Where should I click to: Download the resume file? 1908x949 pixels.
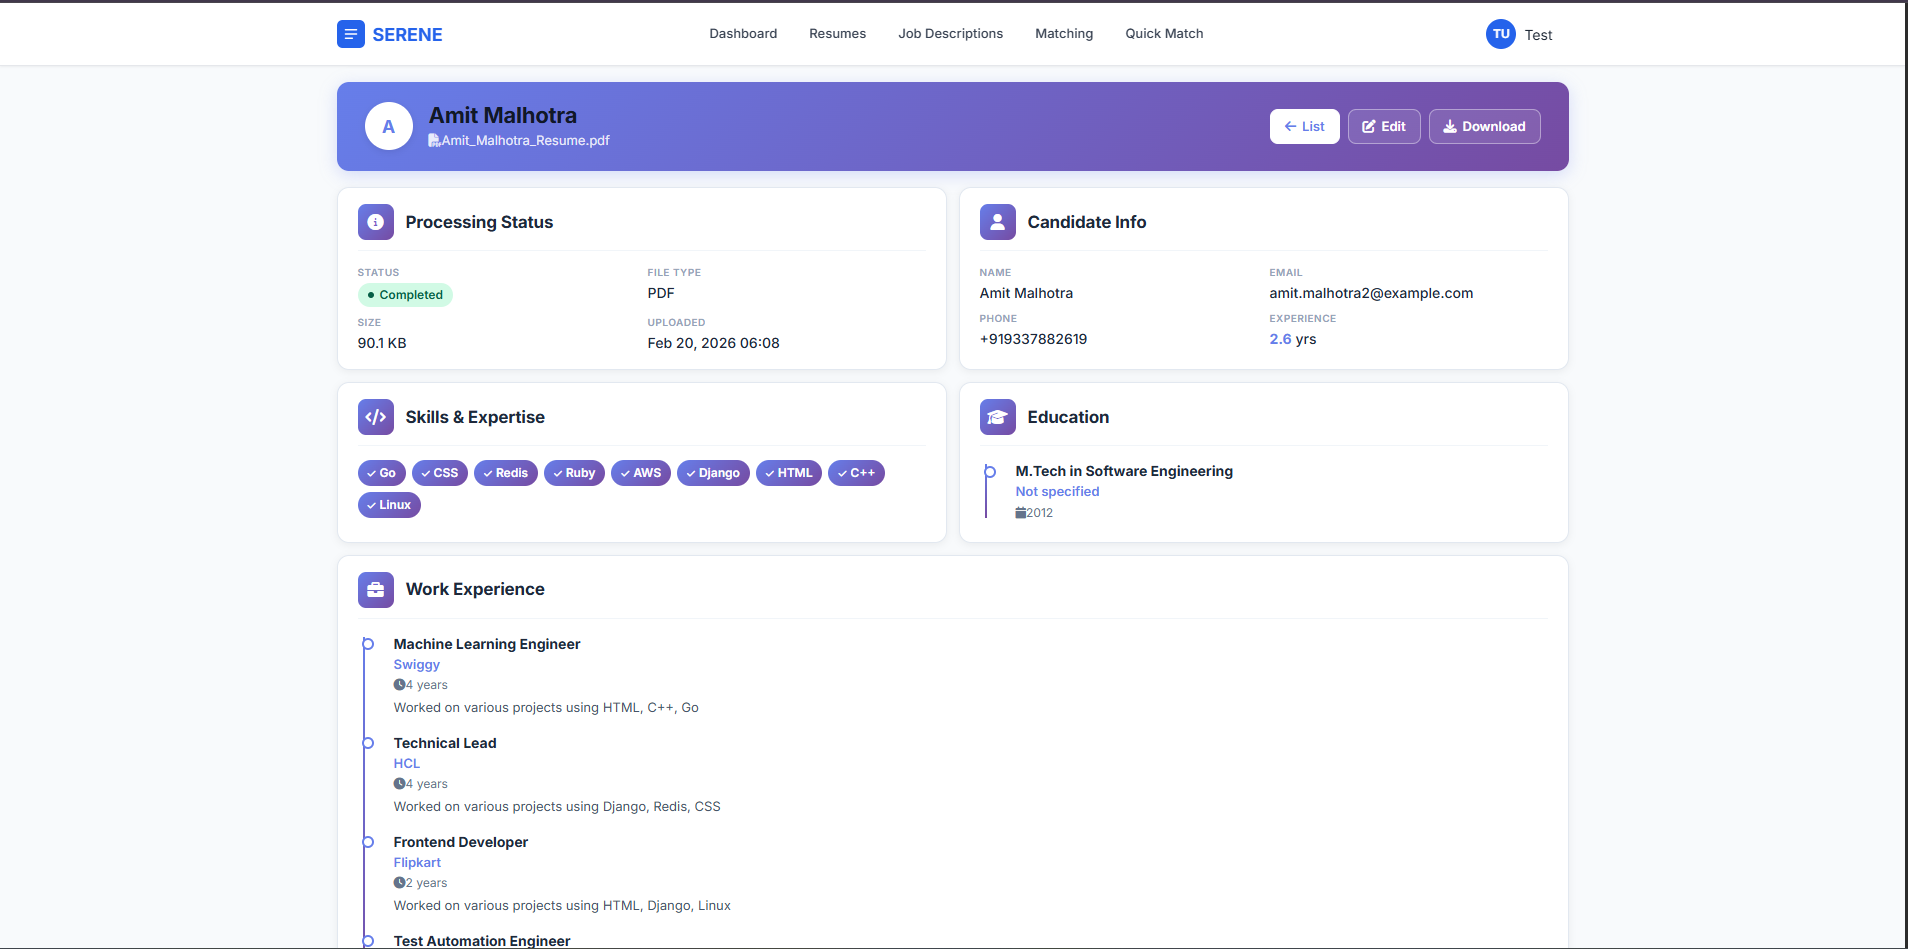point(1484,127)
